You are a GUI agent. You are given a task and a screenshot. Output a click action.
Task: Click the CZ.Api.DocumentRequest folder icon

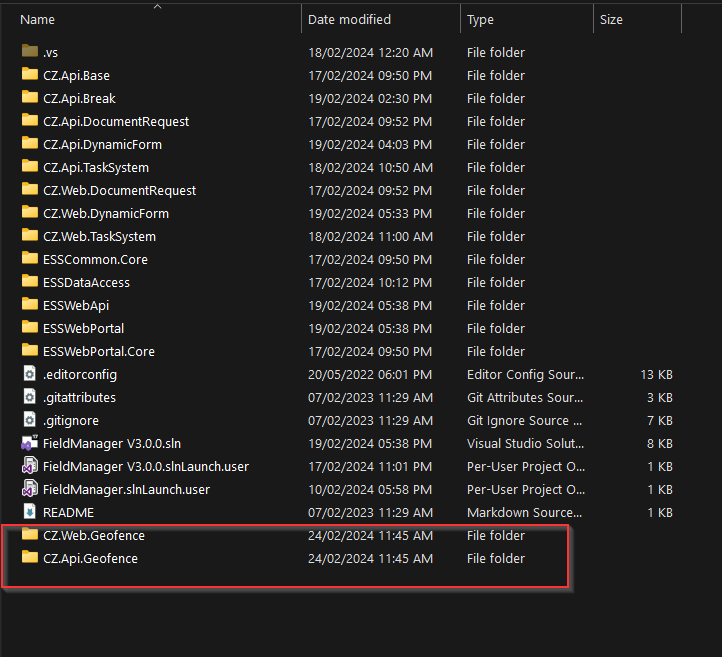click(30, 120)
